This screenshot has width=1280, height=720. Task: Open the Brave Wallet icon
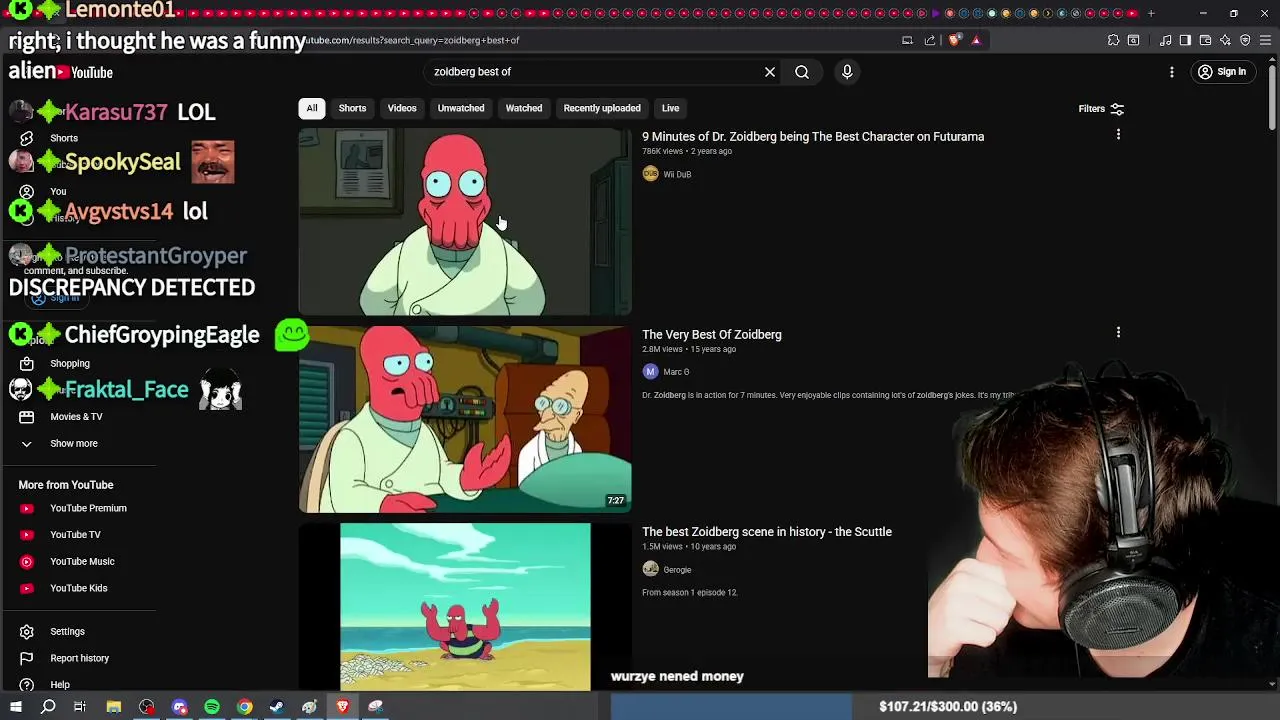point(1205,40)
